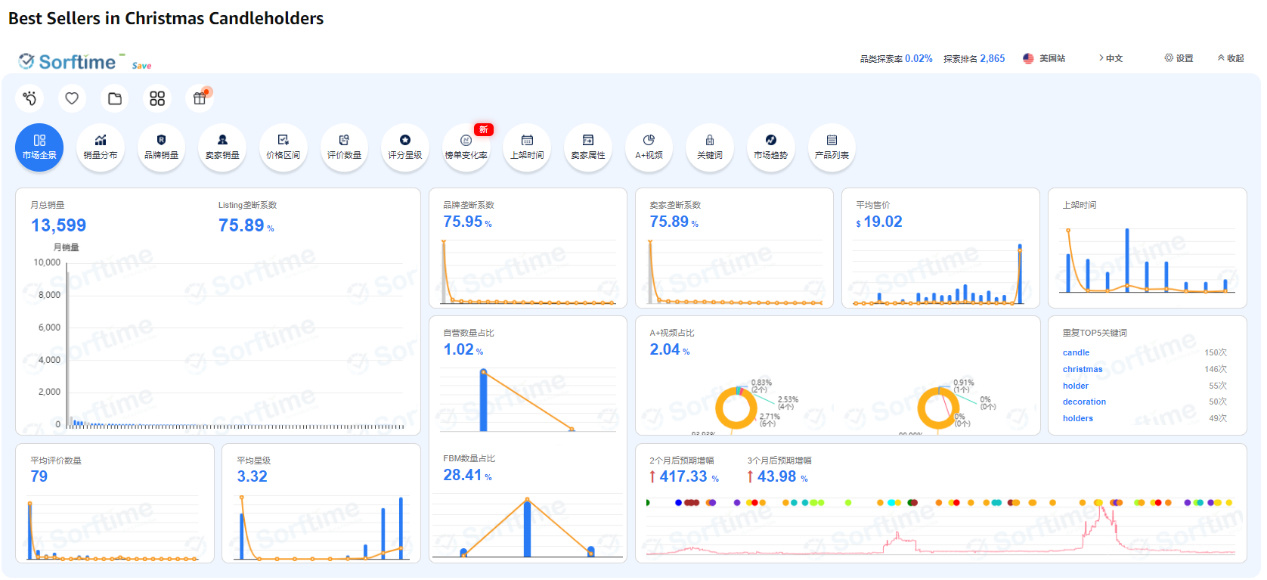Image resolution: width=1267 pixels, height=580 pixels.
Task: Open the 美国站 marketplace selector
Action: pos(1044,59)
